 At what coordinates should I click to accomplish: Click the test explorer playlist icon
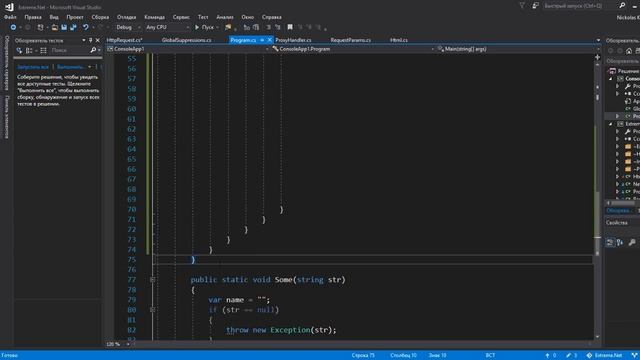click(43, 50)
